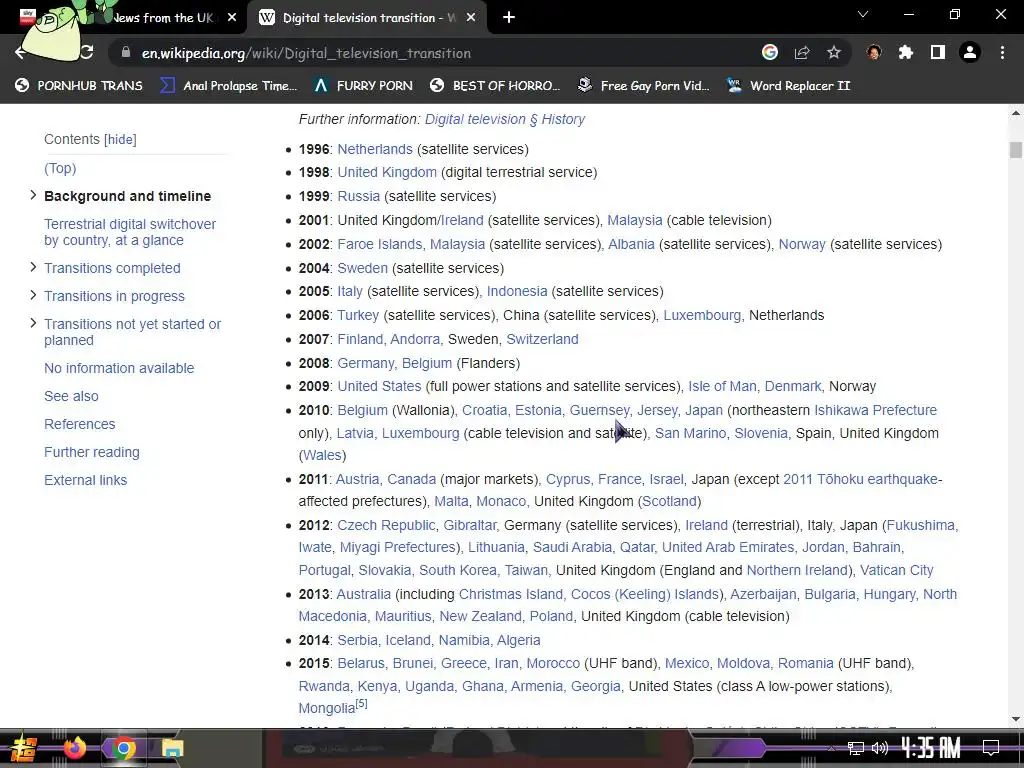The height and width of the screenshot is (768, 1024).
Task: Open footnote reference [5] after Mongolia
Action: click(361, 704)
